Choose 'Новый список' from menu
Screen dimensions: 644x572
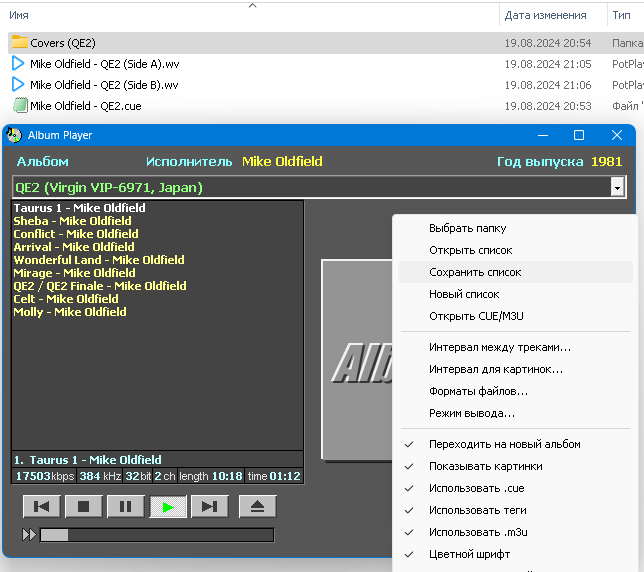pyautogui.click(x=515, y=294)
